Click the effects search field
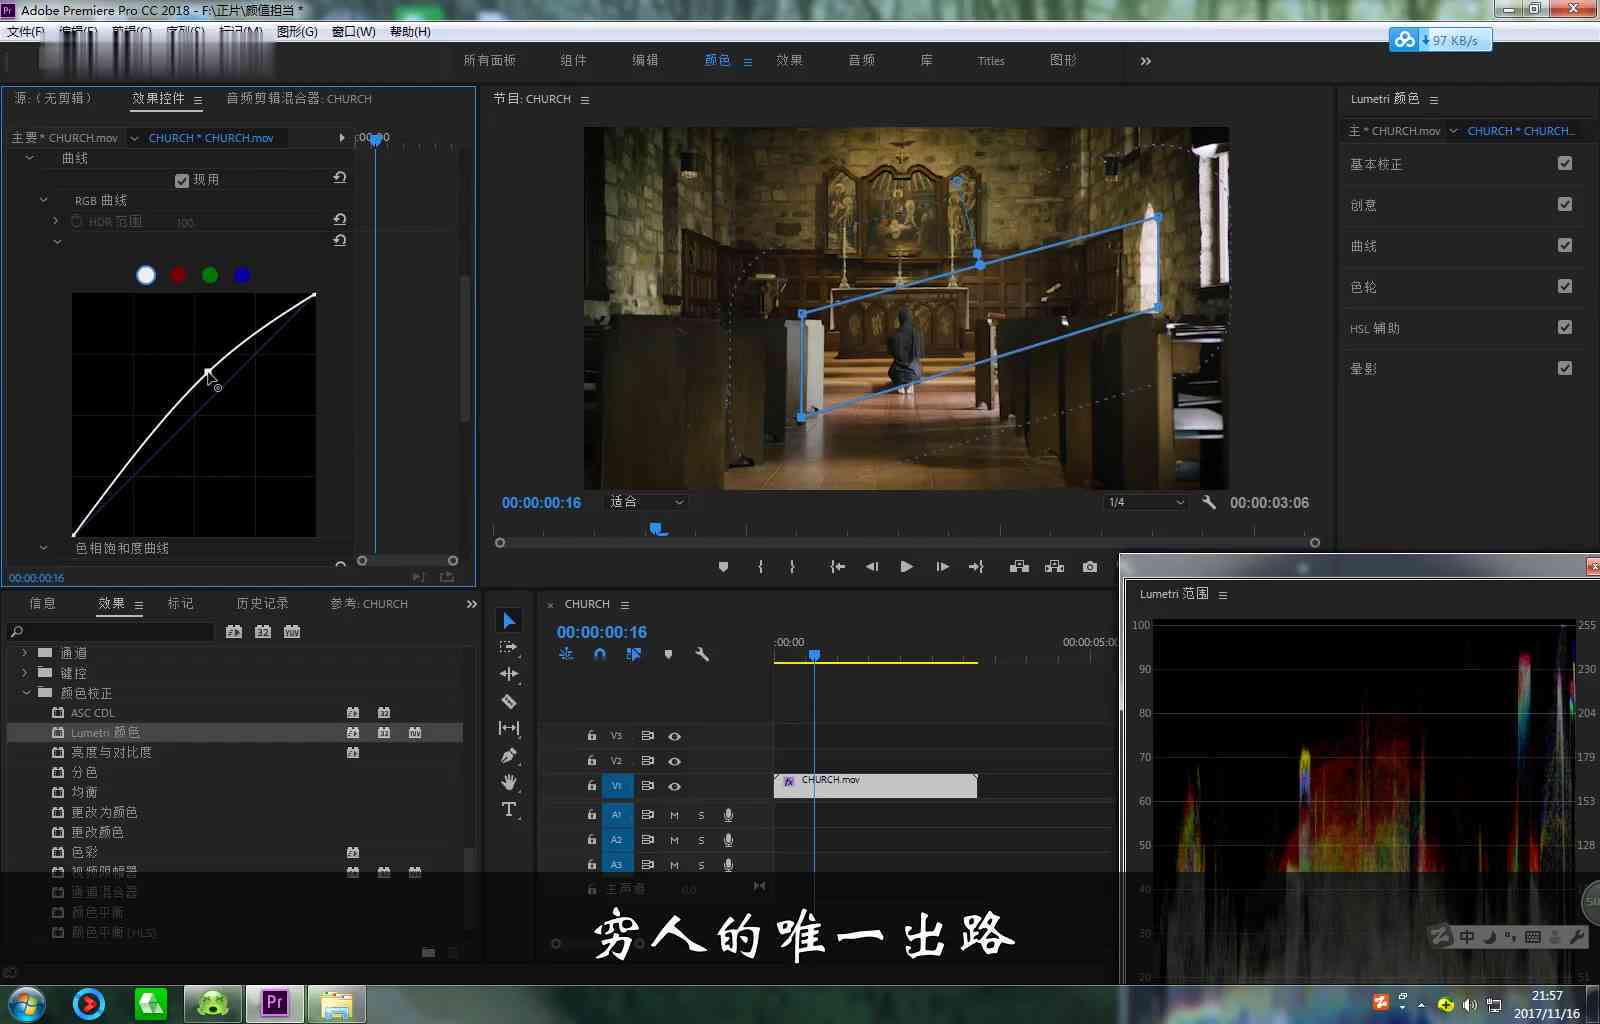 click(111, 631)
